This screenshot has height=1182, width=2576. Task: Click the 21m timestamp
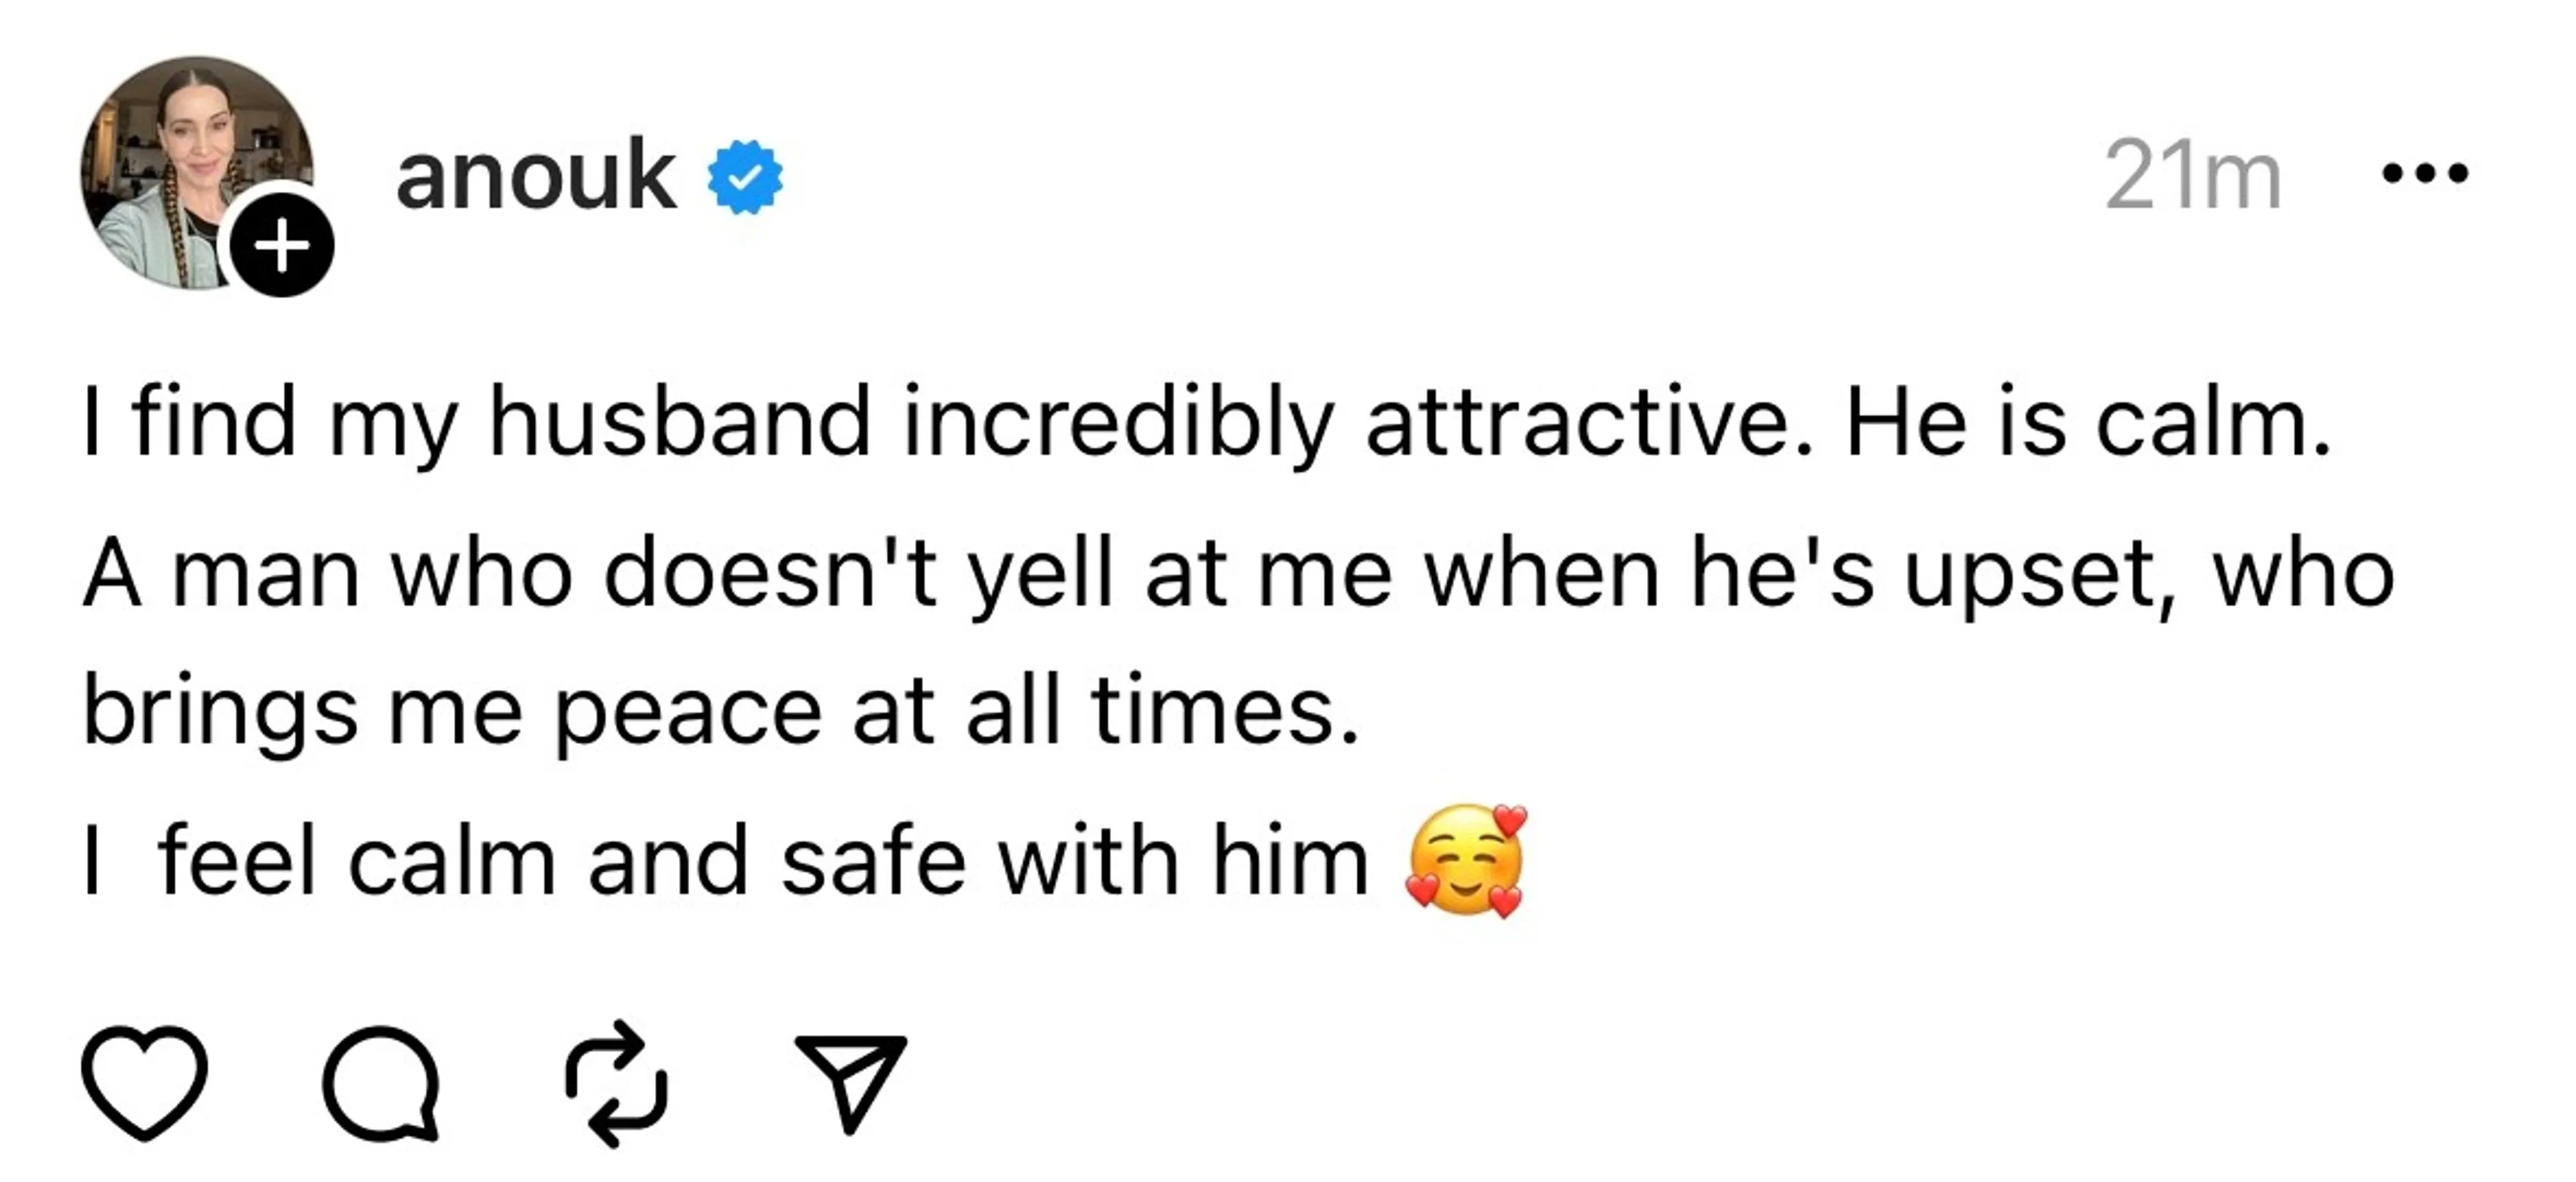tap(2193, 176)
